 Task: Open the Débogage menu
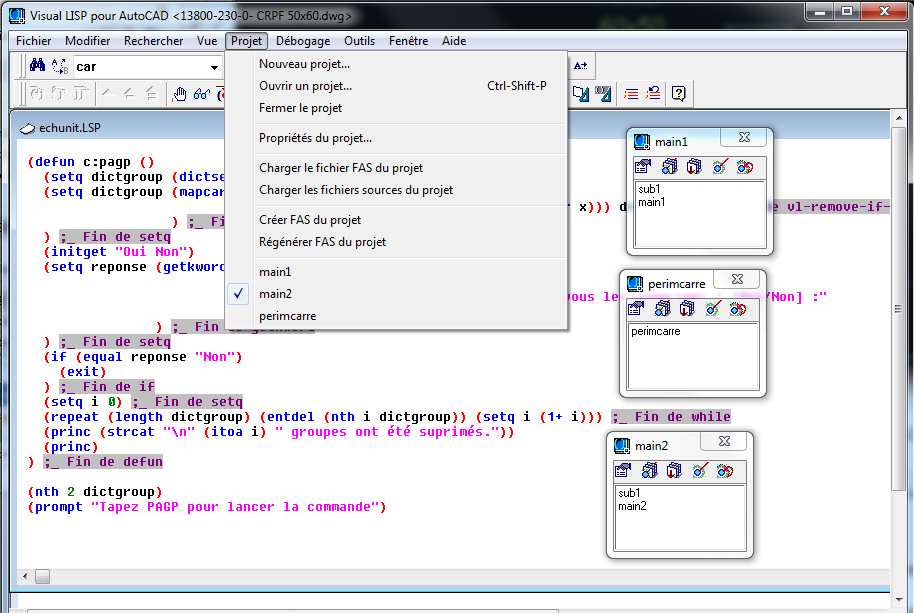point(303,41)
